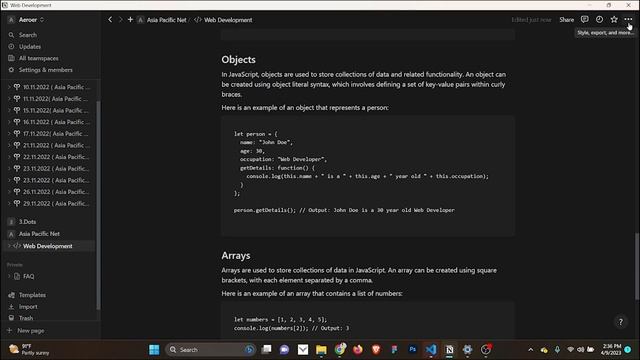Open the help question mark button
The height and width of the screenshot is (360, 640).
[x=620, y=322]
